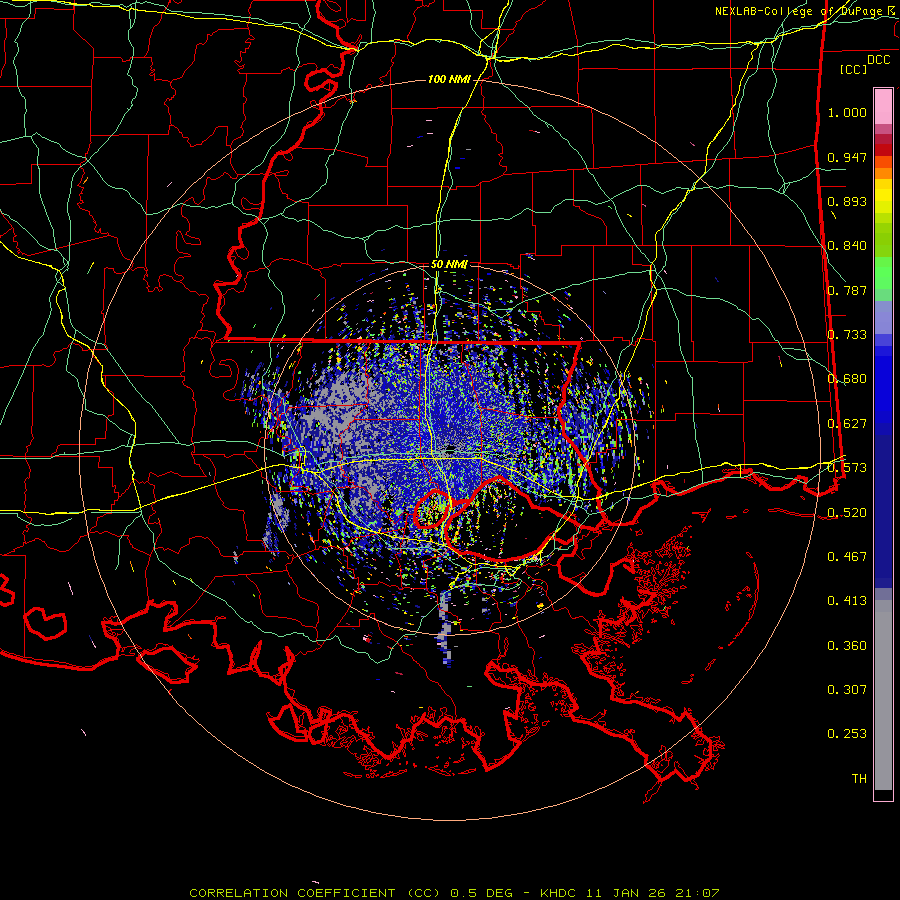Select the 0.307 legend value
This screenshot has width=900, height=900.
847,690
